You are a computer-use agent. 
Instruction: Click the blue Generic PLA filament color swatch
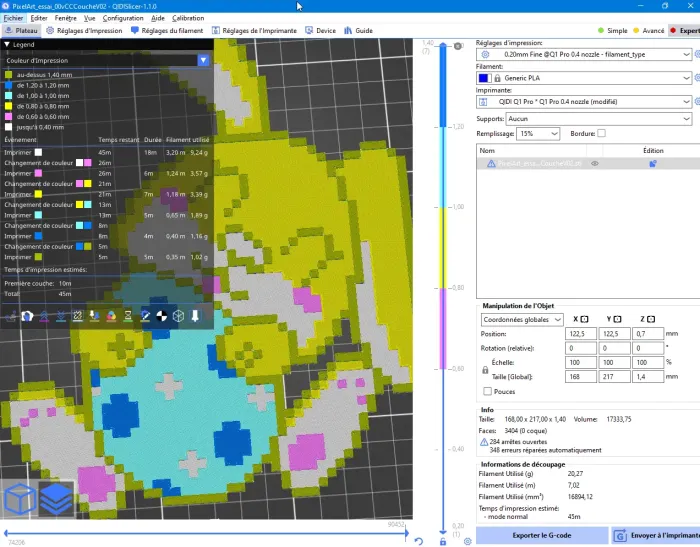click(x=483, y=78)
